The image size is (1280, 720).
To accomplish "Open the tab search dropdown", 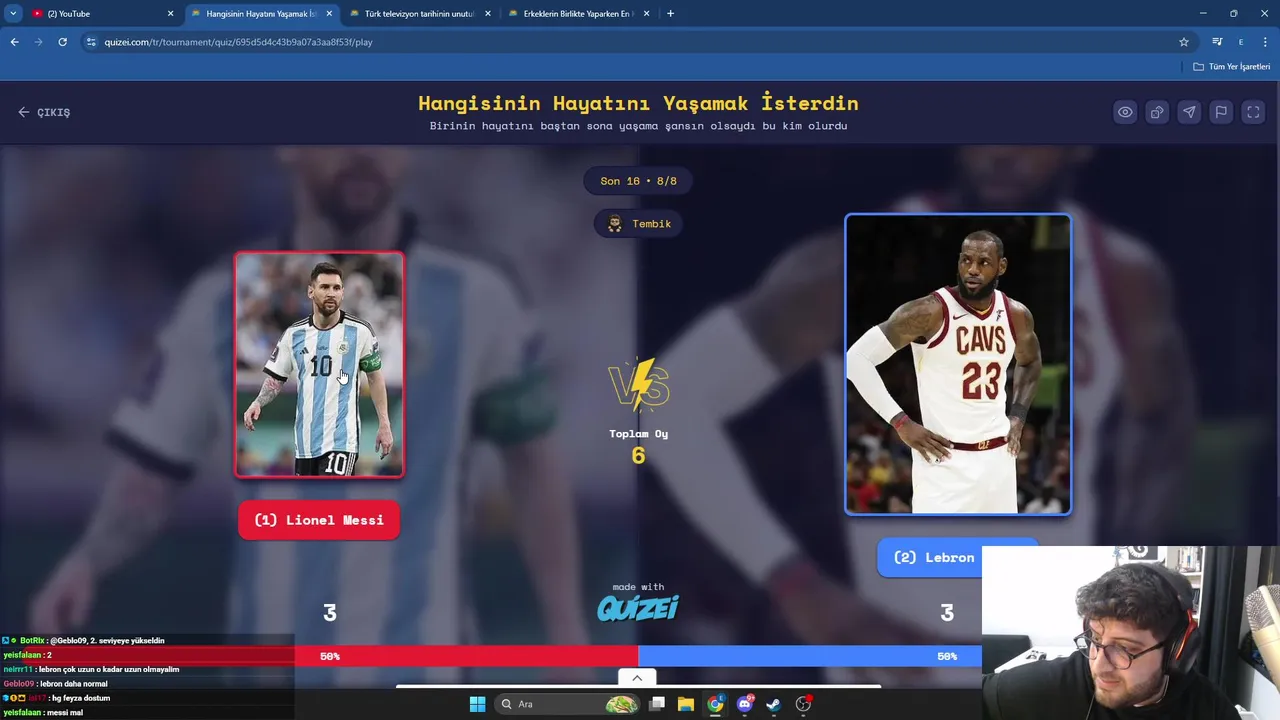I will [13, 14].
